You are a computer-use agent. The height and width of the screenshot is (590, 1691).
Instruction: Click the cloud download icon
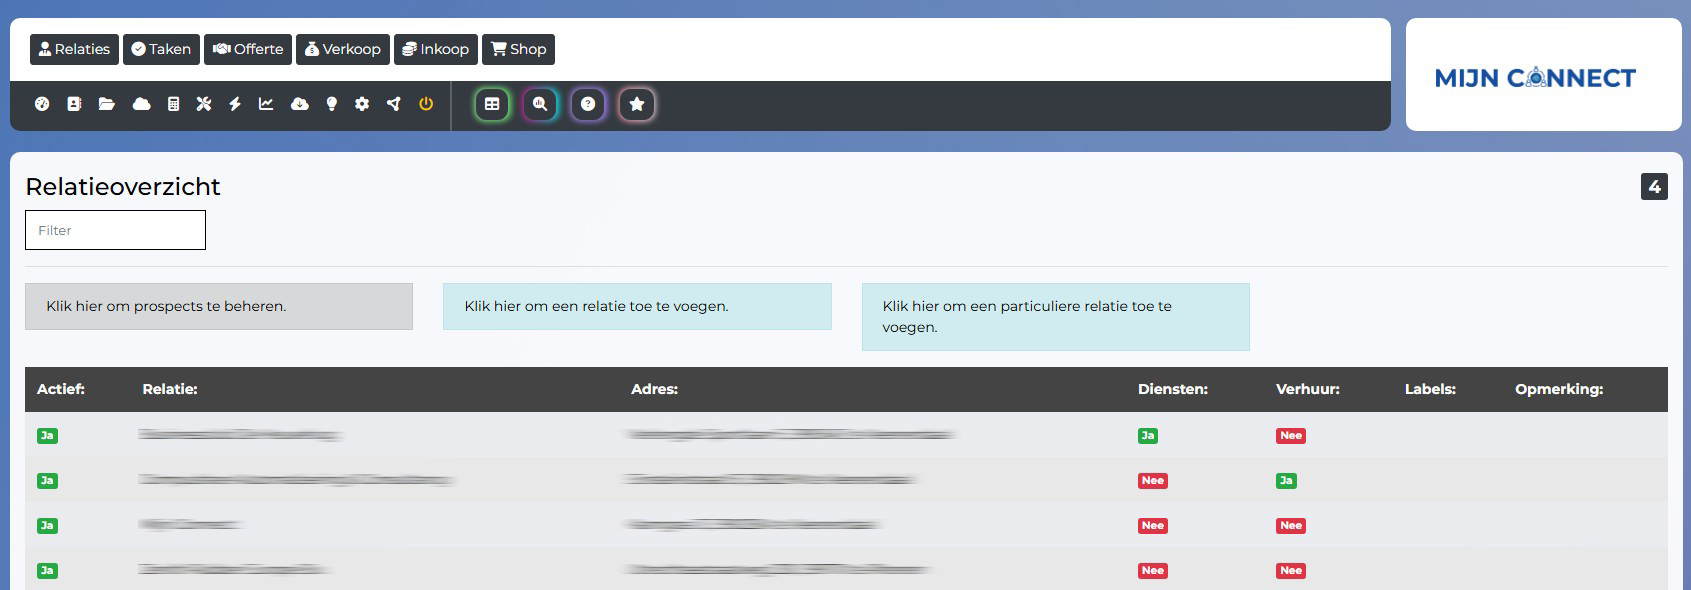click(300, 104)
